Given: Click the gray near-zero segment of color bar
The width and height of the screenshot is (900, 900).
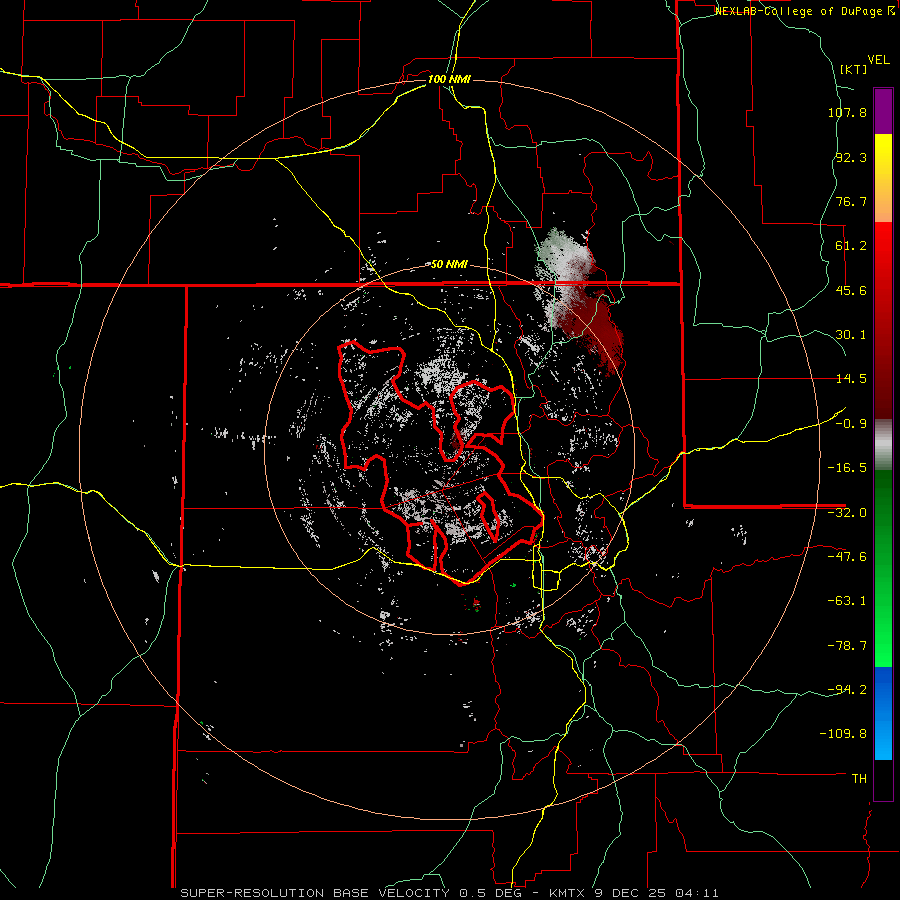Looking at the screenshot, I should [883, 444].
